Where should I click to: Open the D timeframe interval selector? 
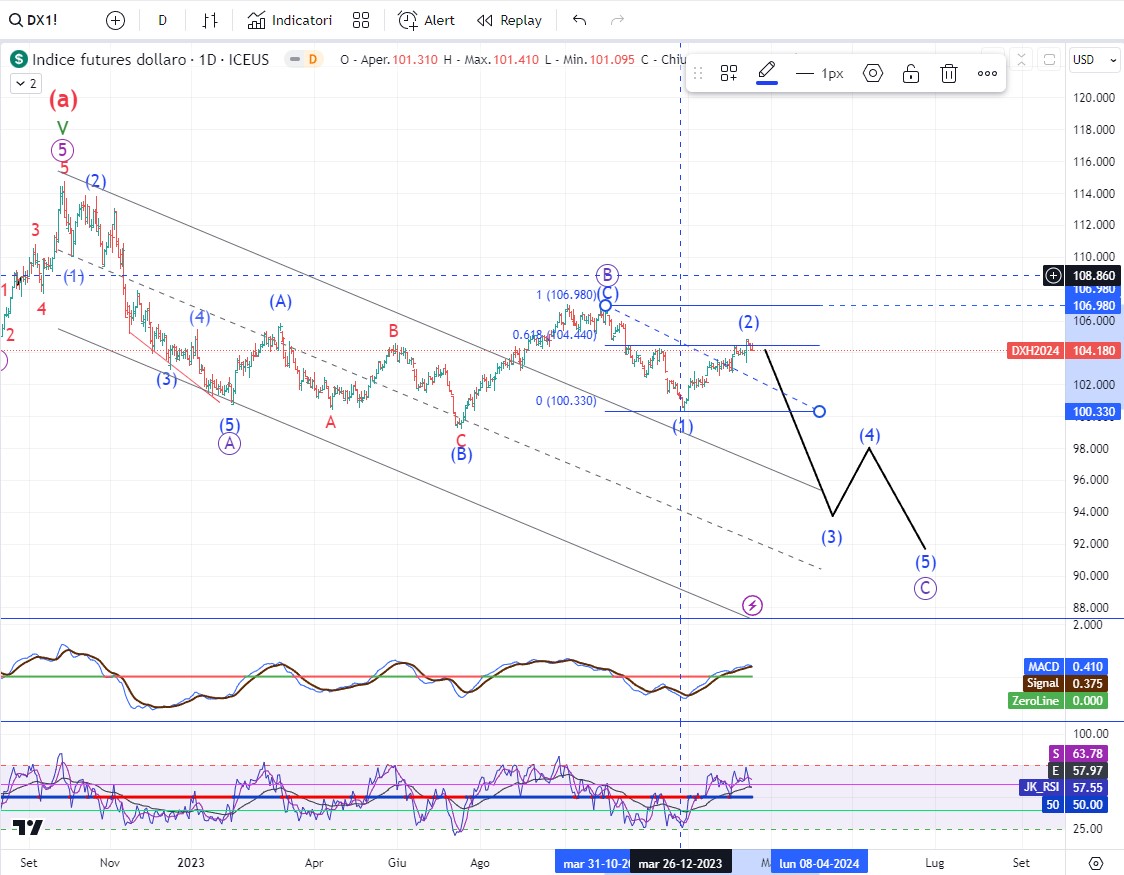162,20
